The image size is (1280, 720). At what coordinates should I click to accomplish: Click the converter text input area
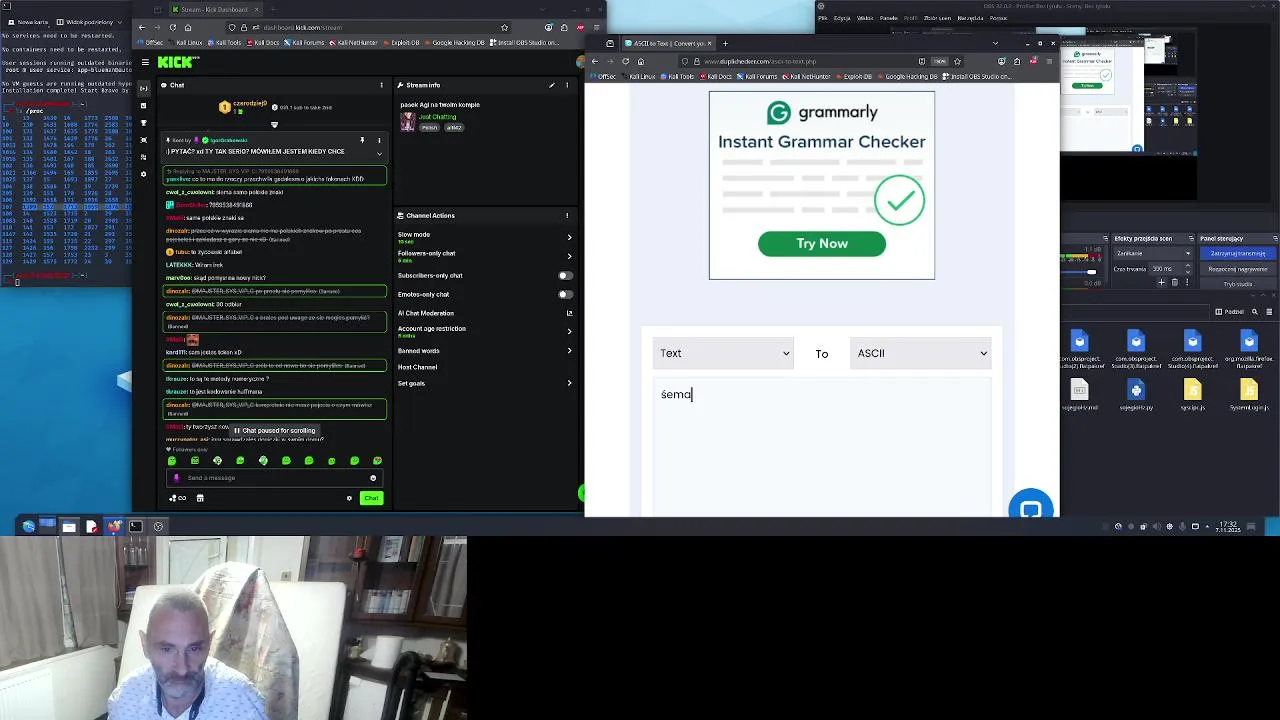click(x=821, y=445)
